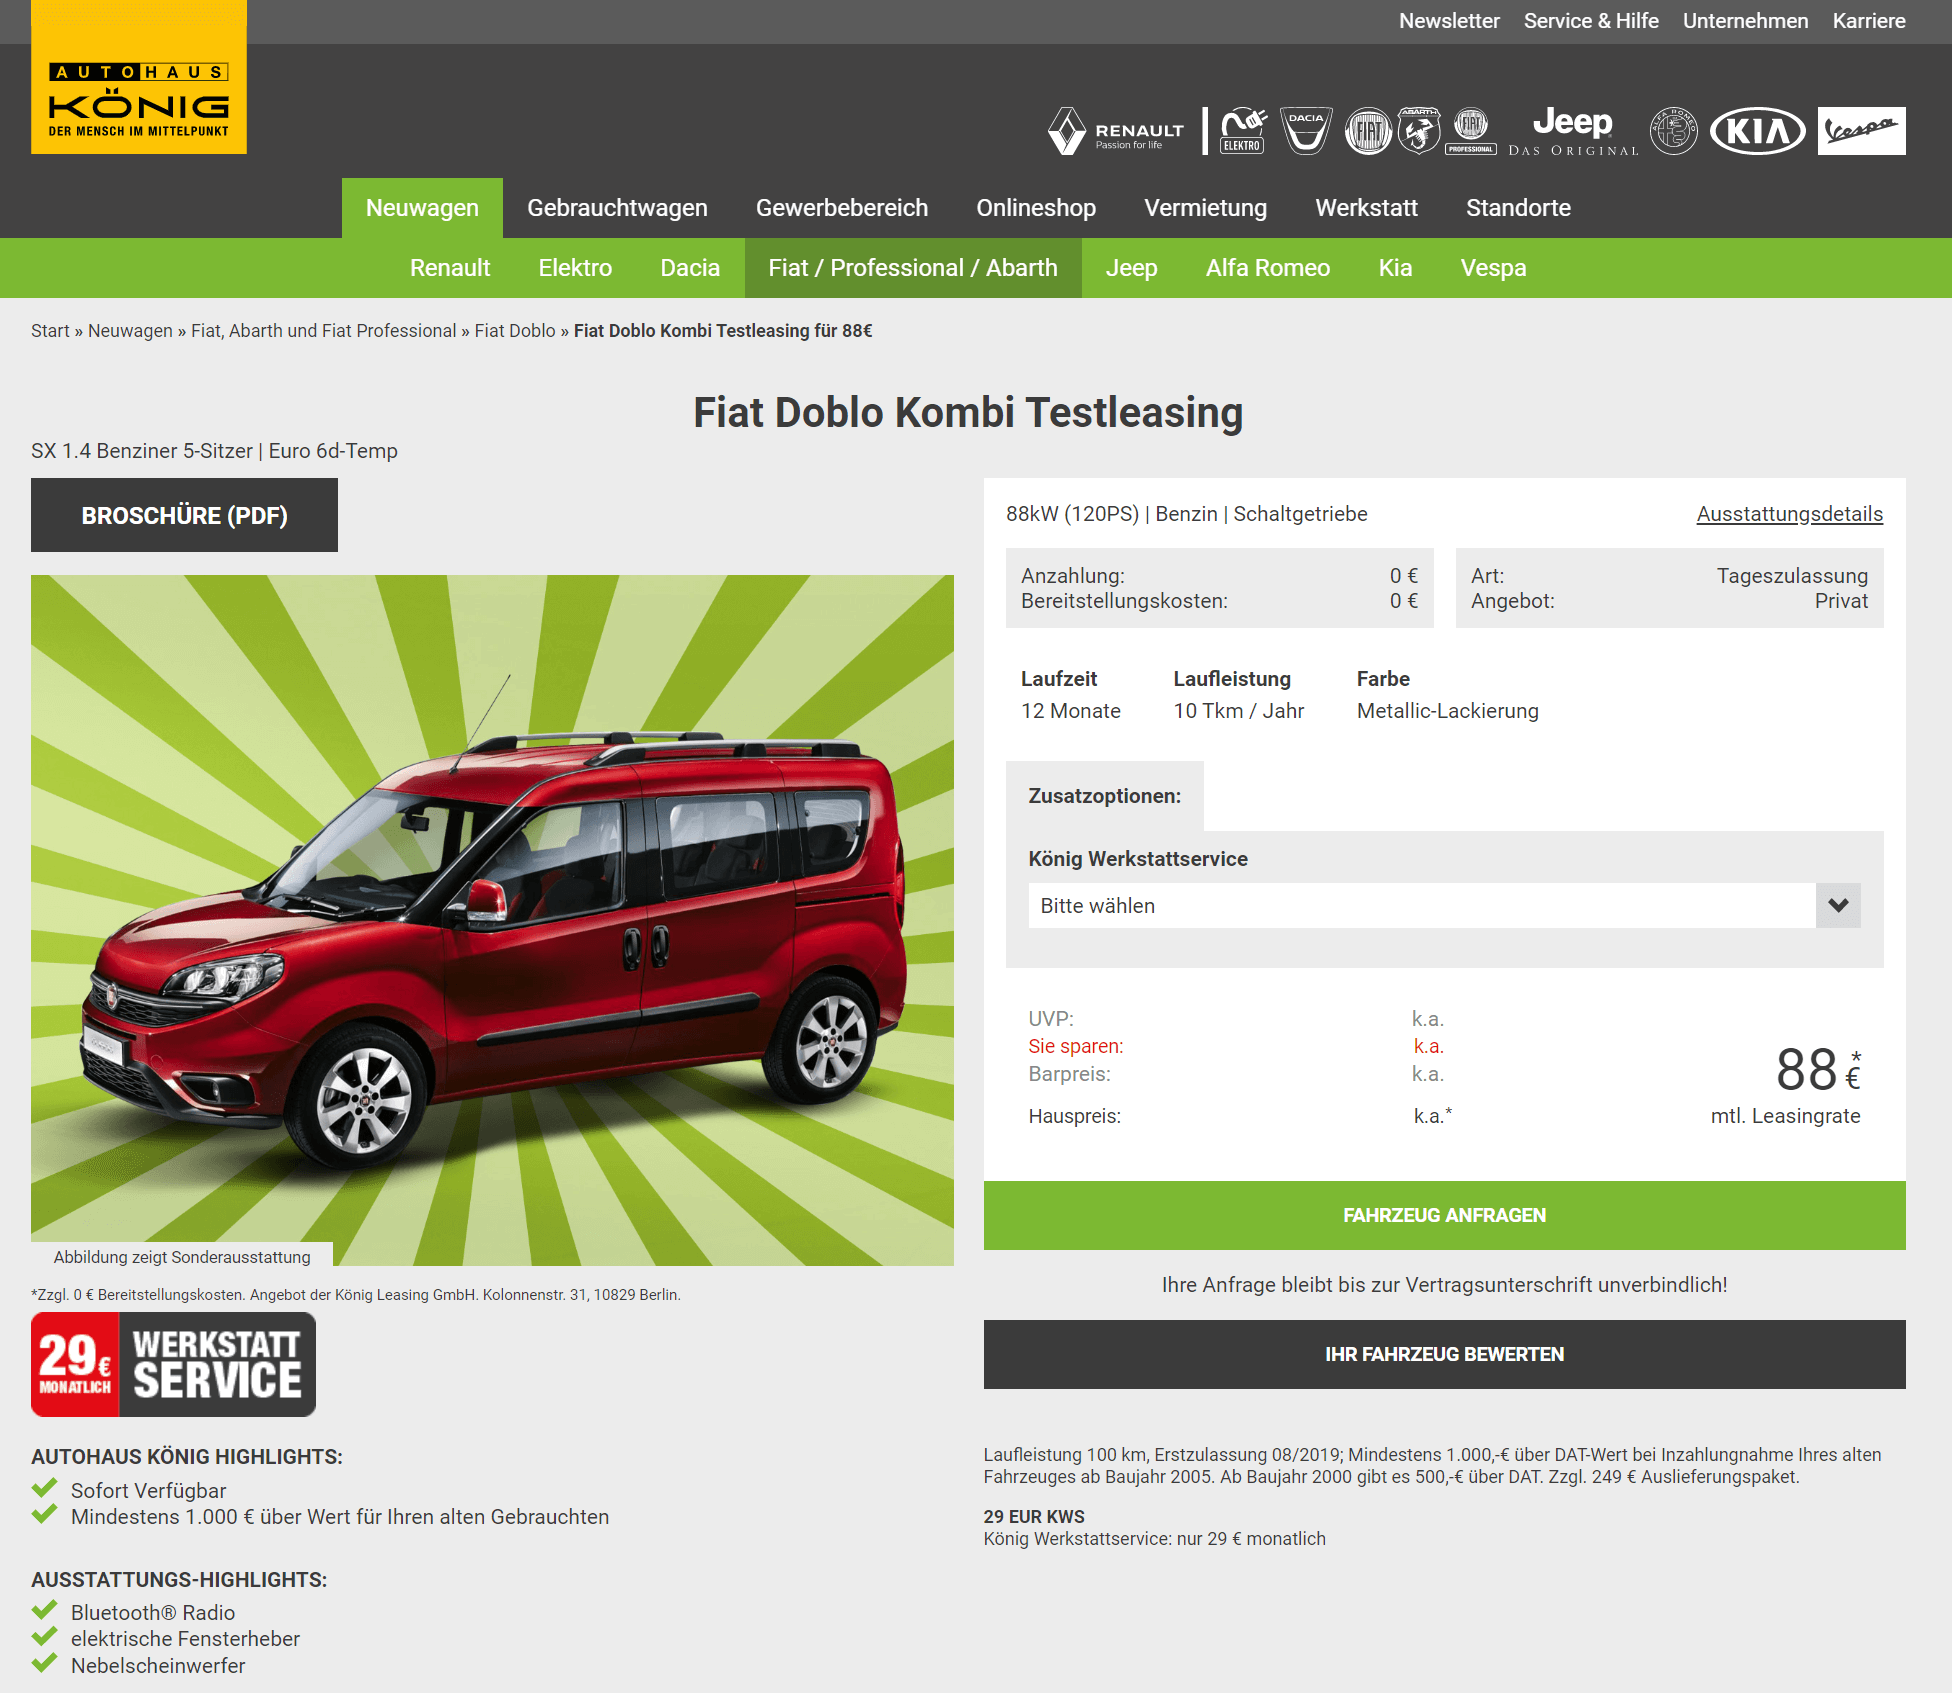Open the Ausstattungsdetails link
1952x1693 pixels.
click(x=1789, y=514)
